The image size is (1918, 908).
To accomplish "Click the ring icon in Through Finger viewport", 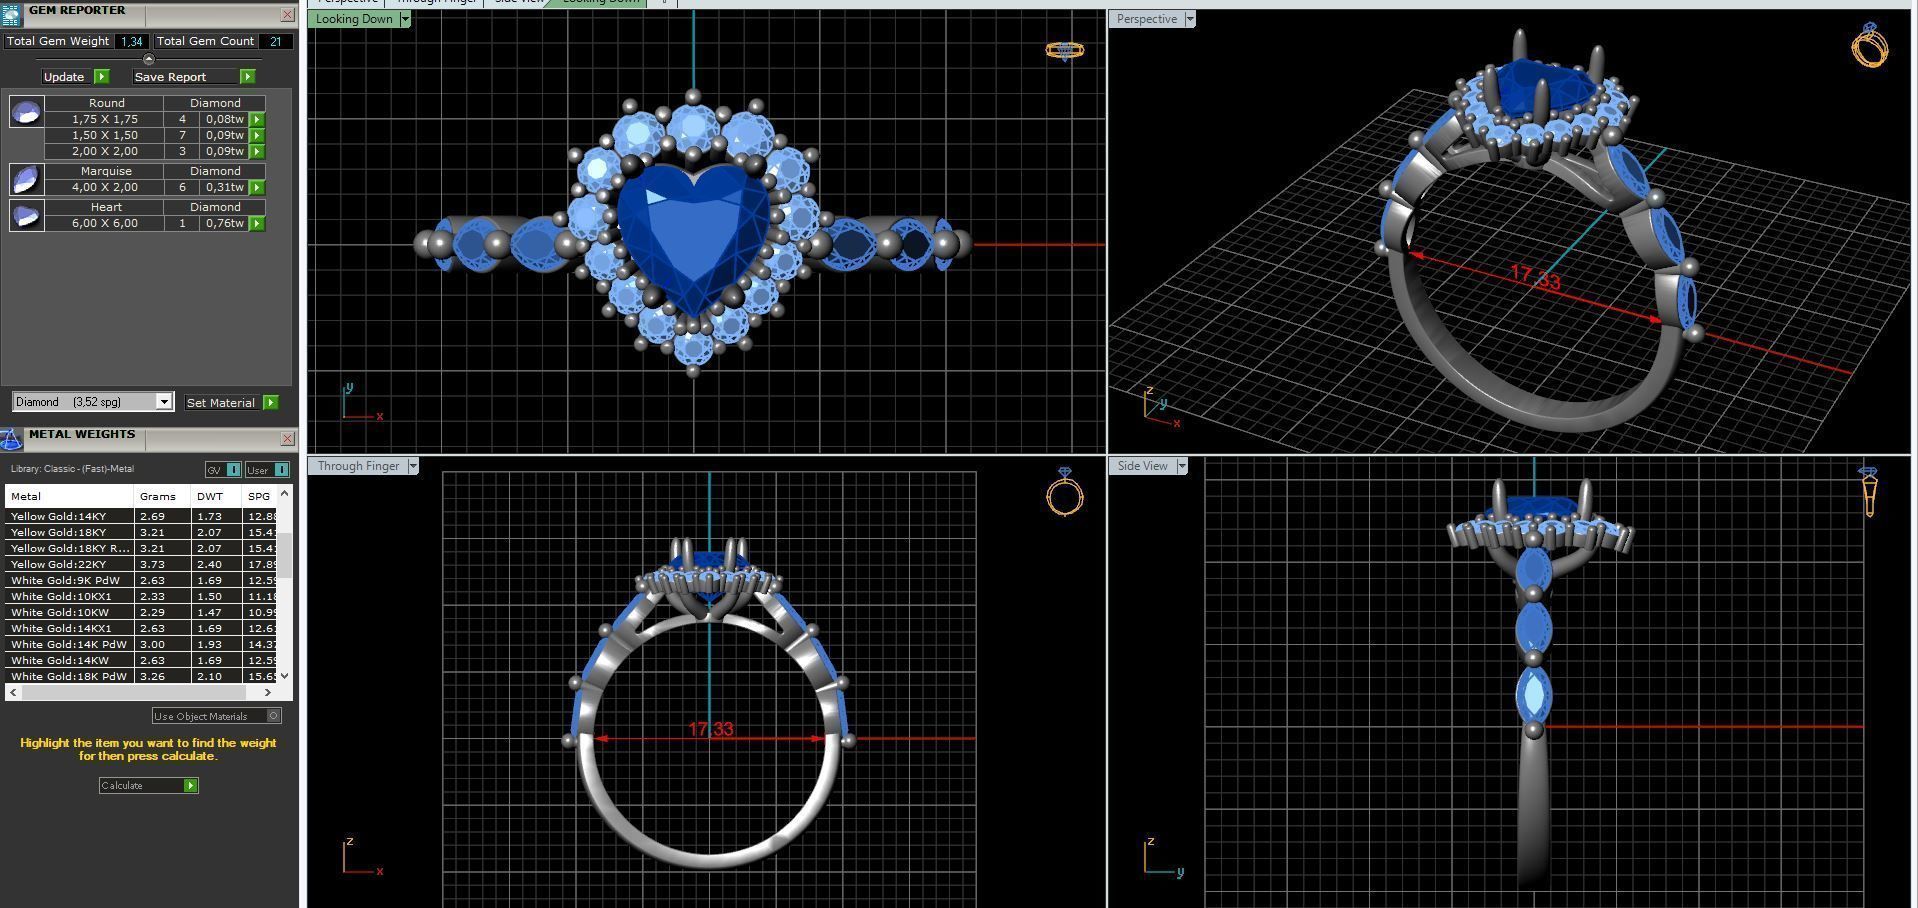I will (x=1064, y=491).
